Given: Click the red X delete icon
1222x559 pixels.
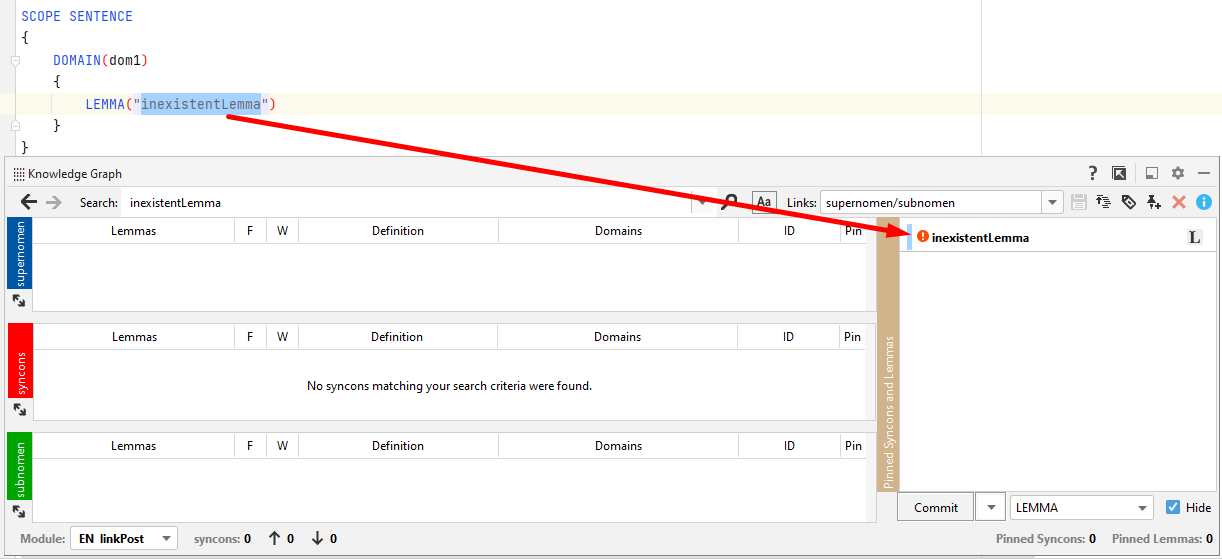Looking at the screenshot, I should 1179,202.
